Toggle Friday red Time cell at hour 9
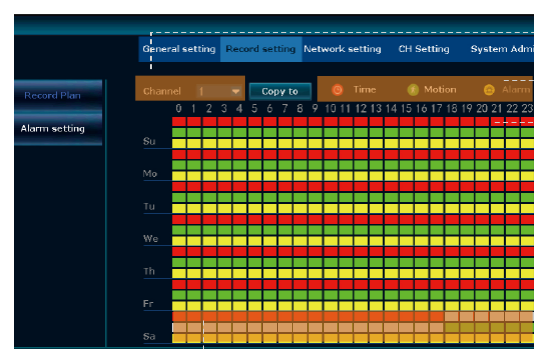This screenshot has width=548, height=363. [315, 284]
